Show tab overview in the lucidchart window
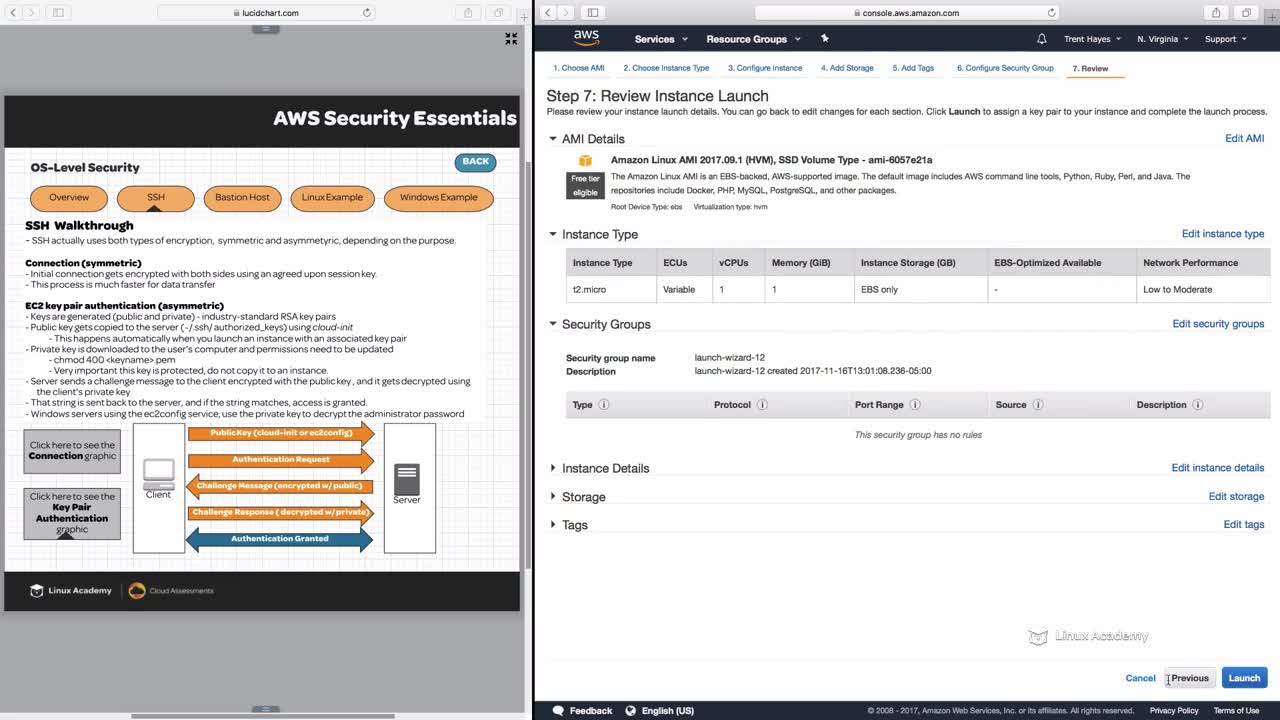Screen dimensions: 1280x720 pos(498,13)
